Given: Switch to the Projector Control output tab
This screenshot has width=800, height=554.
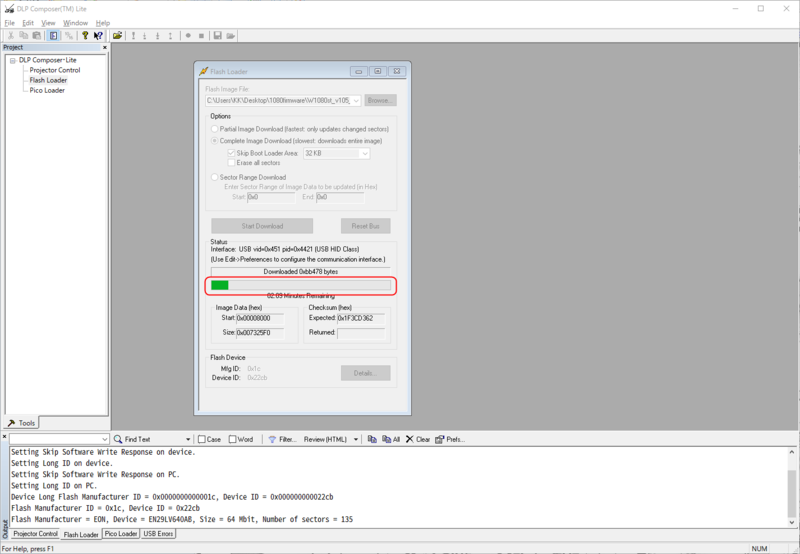Looking at the screenshot, I should 35,534.
